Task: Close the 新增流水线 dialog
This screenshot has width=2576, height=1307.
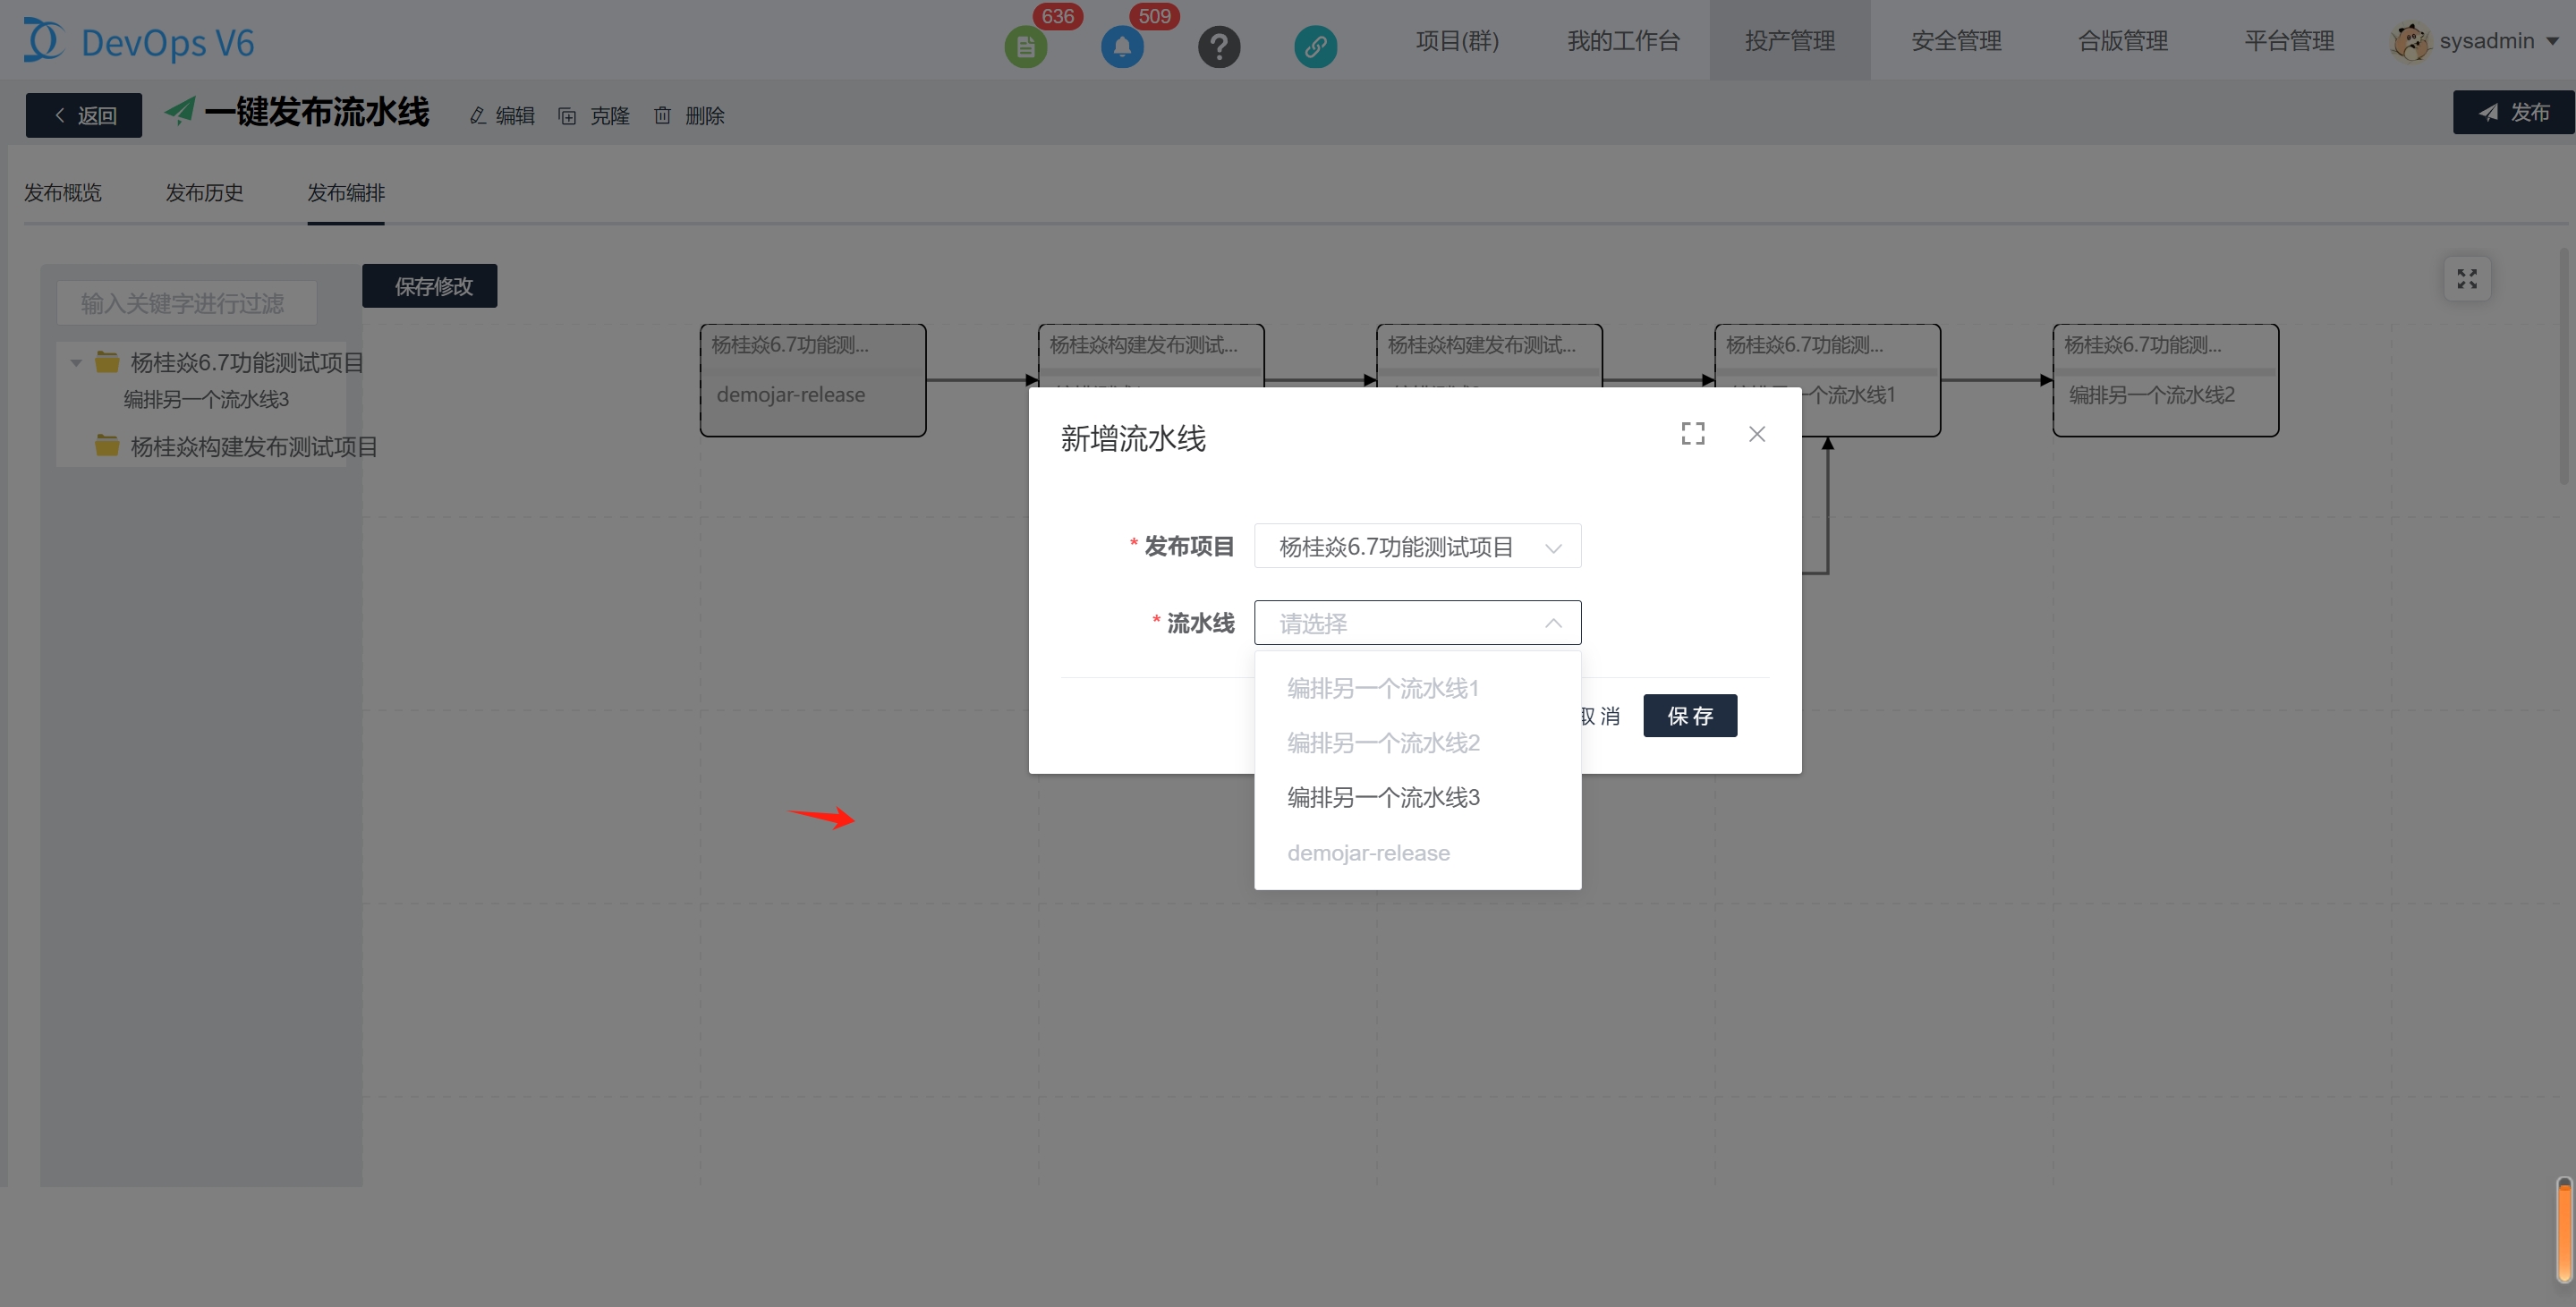Action: (x=1756, y=433)
